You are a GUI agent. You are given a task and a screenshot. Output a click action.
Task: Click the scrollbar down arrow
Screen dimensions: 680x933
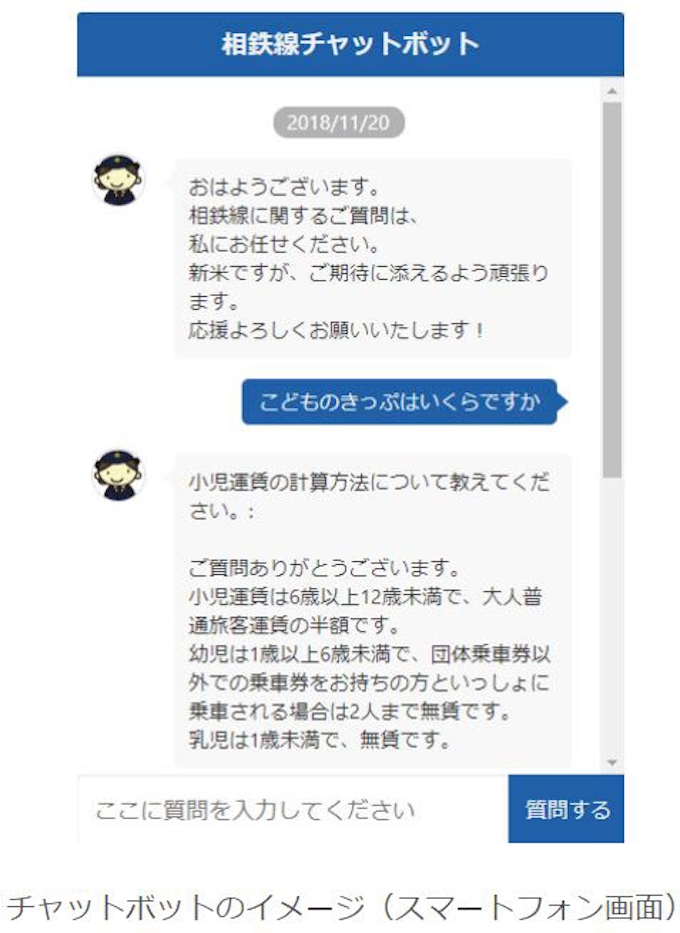coord(612,762)
